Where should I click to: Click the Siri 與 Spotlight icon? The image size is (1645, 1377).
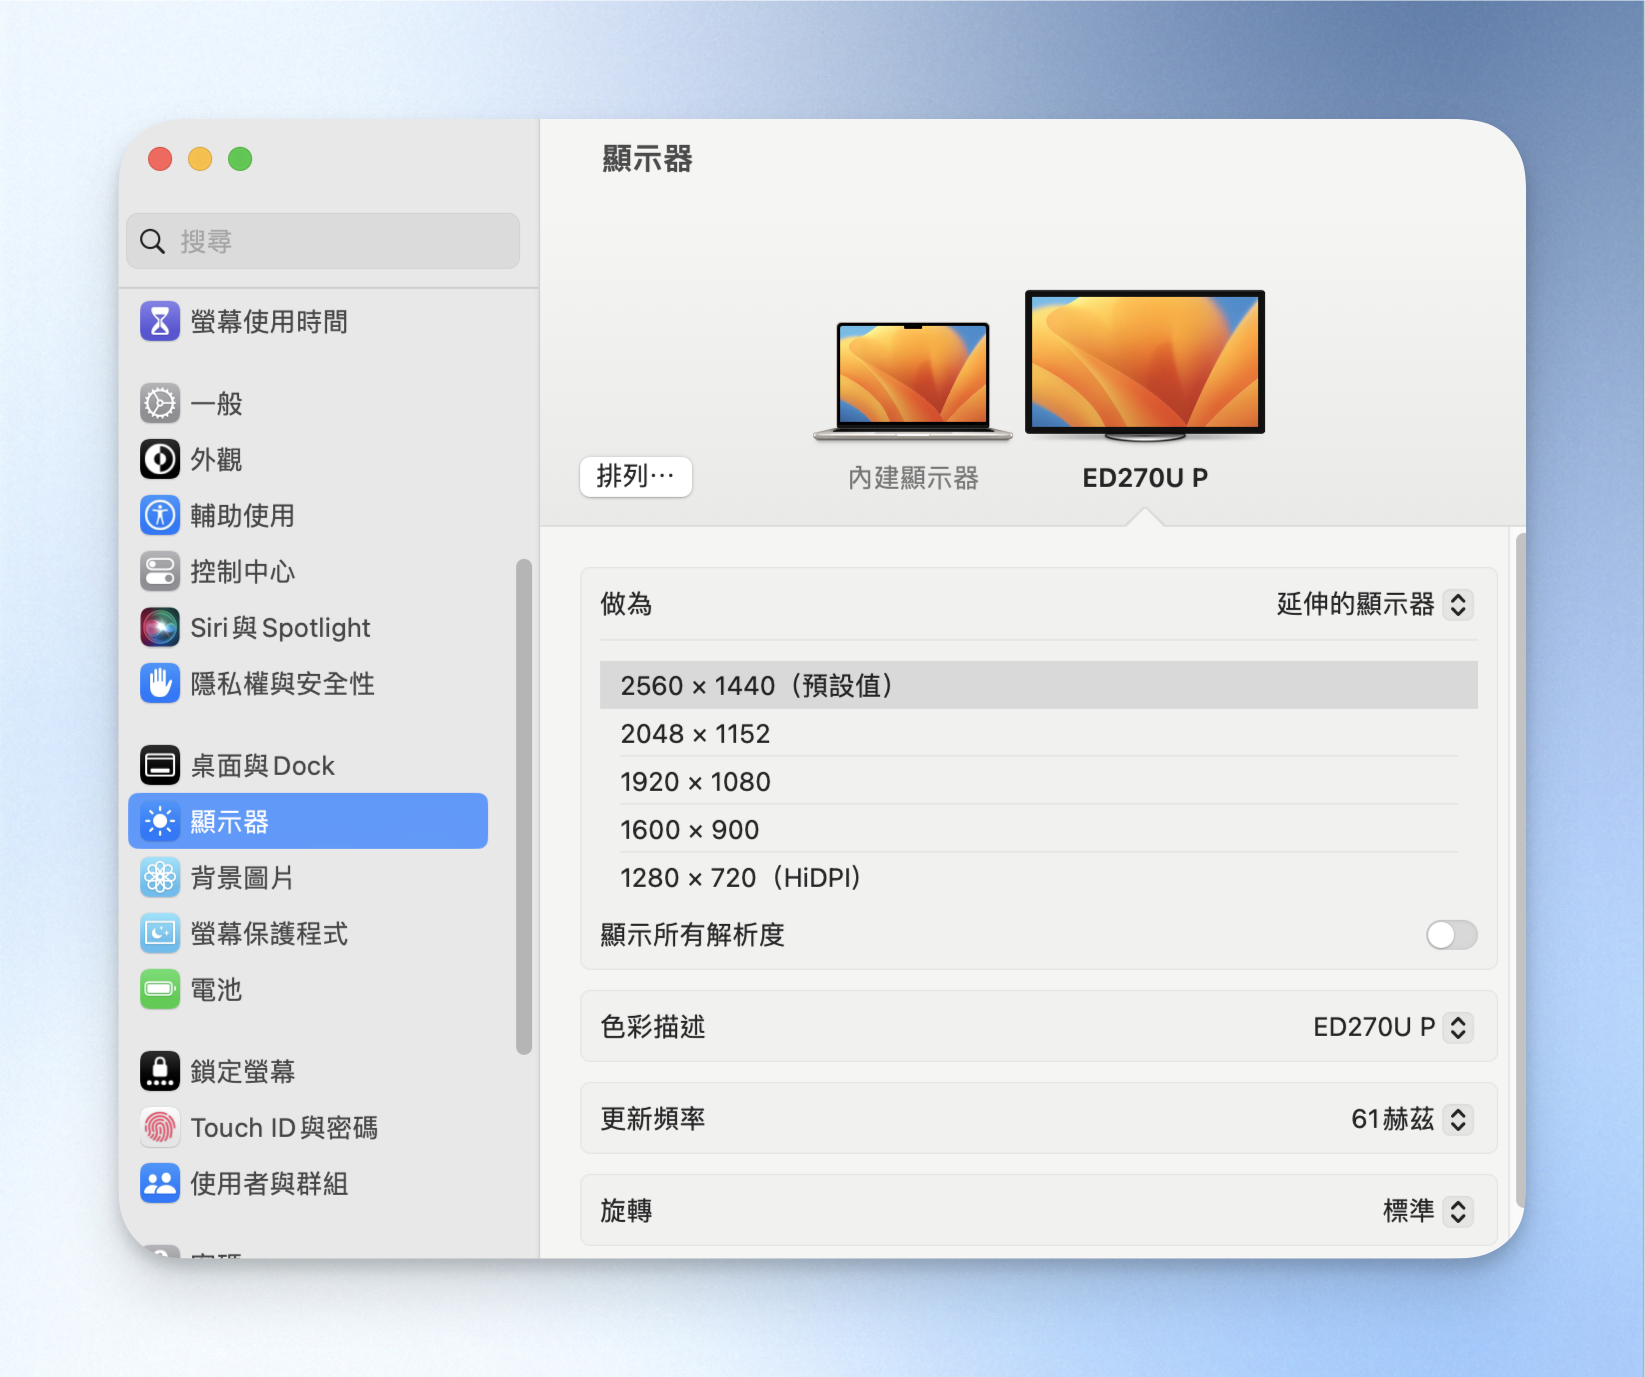click(160, 627)
